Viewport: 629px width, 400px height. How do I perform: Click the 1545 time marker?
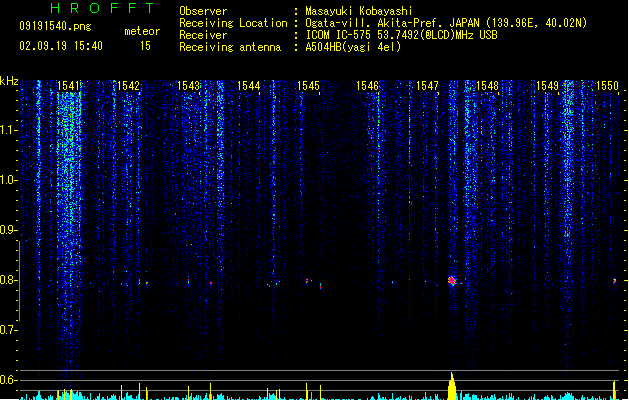(308, 86)
